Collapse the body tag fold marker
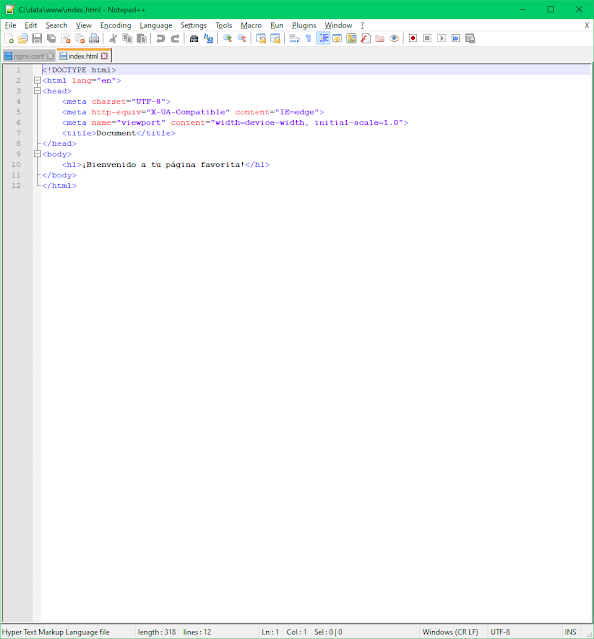Viewport: 594px width, 639px height. coord(37,154)
